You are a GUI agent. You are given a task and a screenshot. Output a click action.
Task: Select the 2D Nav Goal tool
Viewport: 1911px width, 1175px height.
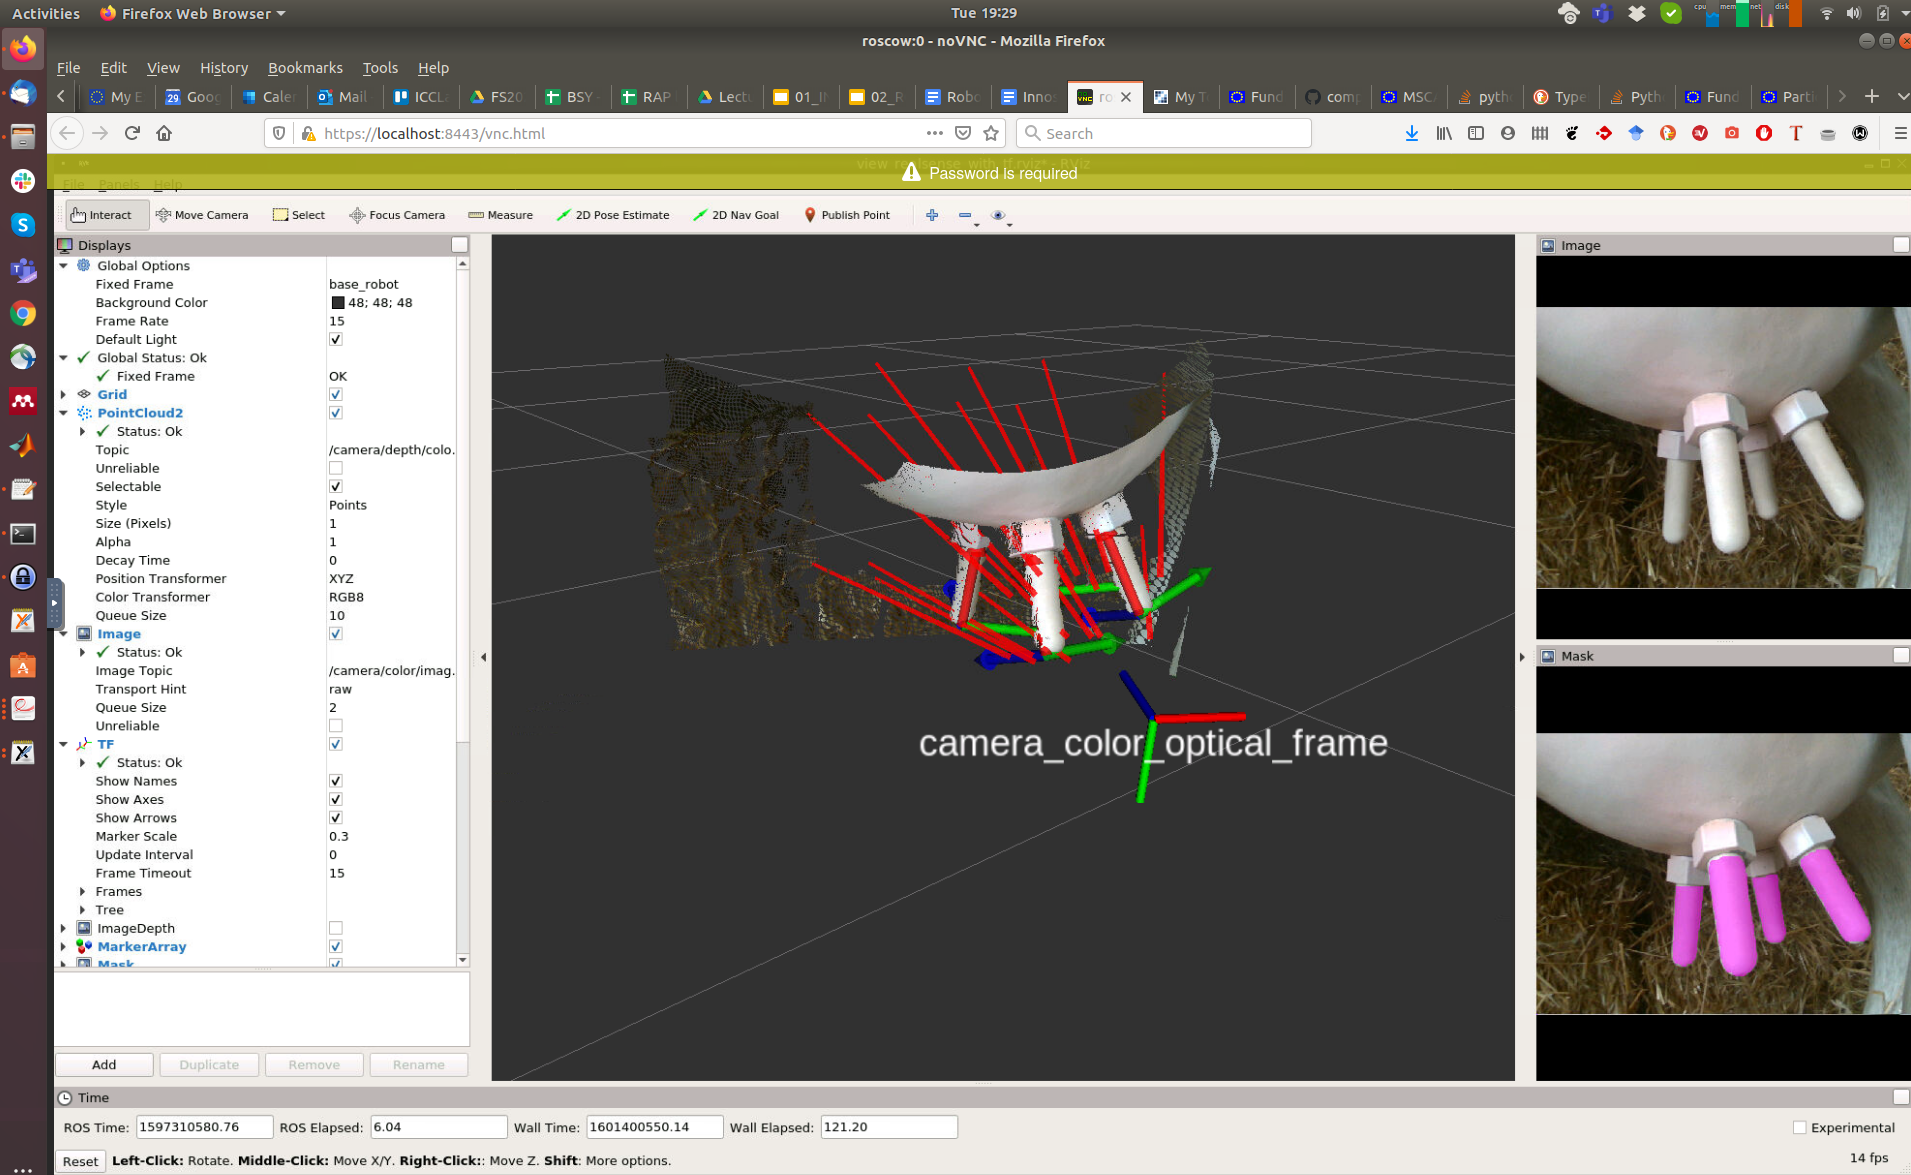[x=736, y=215]
